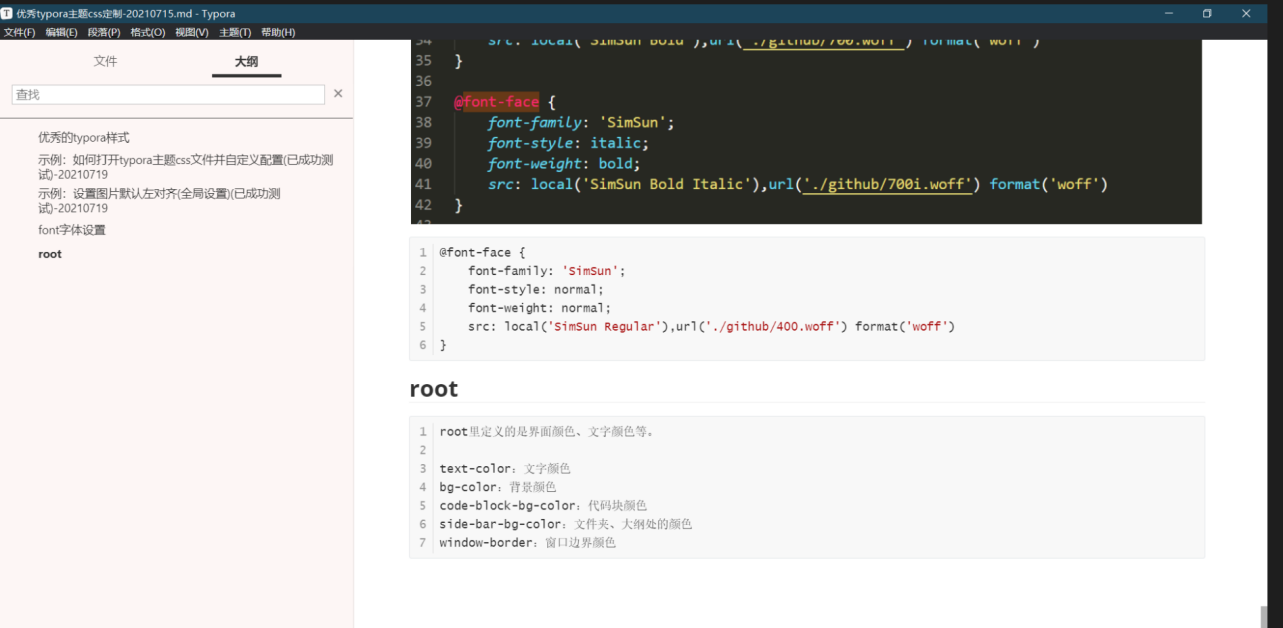The height and width of the screenshot is (628, 1283).
Task: Click the src: local('SimSun Regular') code line
Action: point(712,327)
